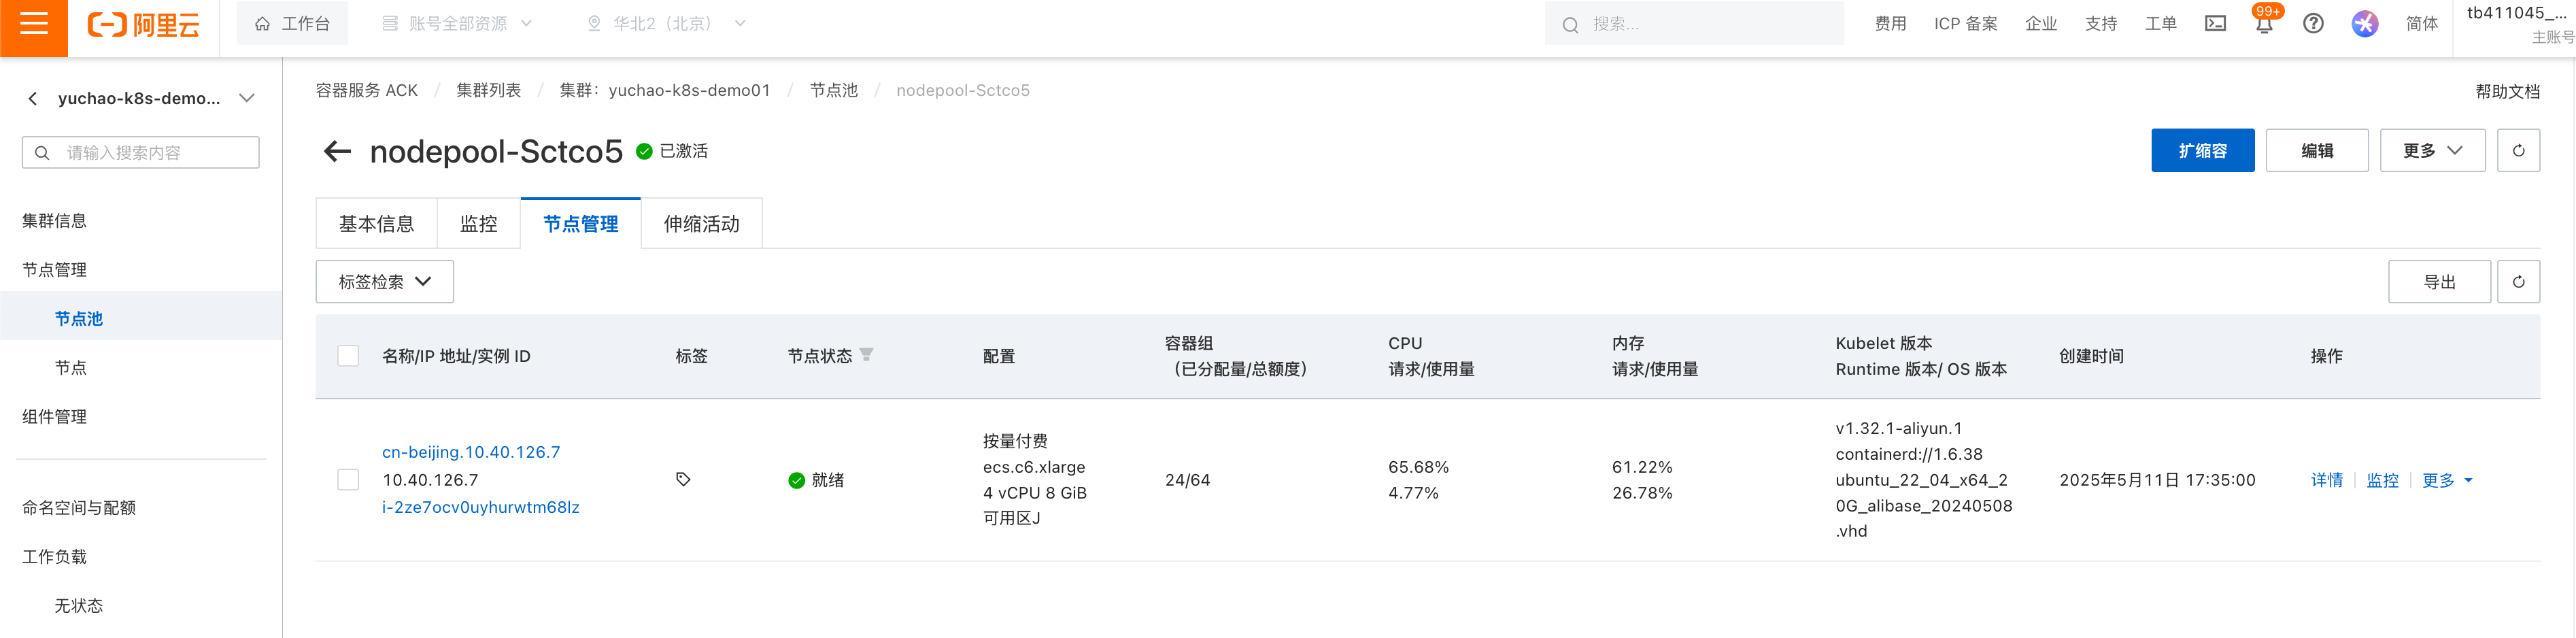
Task: Click the node's label tag icon
Action: [x=683, y=480]
